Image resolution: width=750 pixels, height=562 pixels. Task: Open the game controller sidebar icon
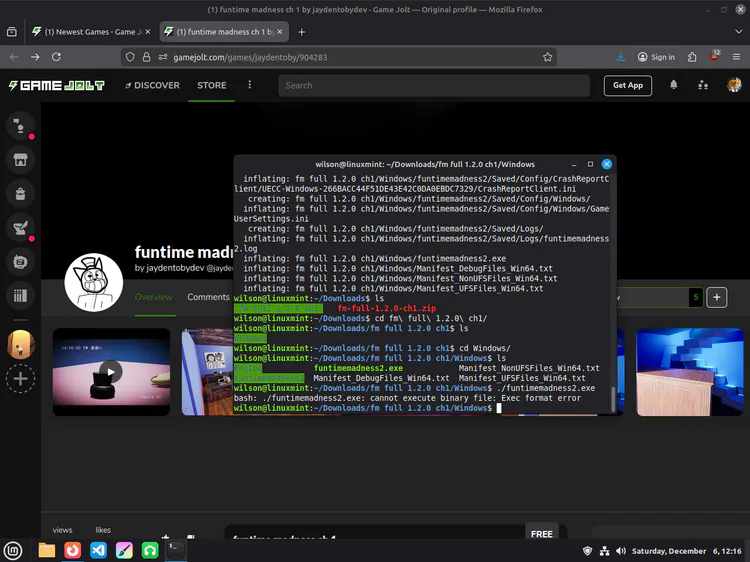pyautogui.click(x=20, y=262)
